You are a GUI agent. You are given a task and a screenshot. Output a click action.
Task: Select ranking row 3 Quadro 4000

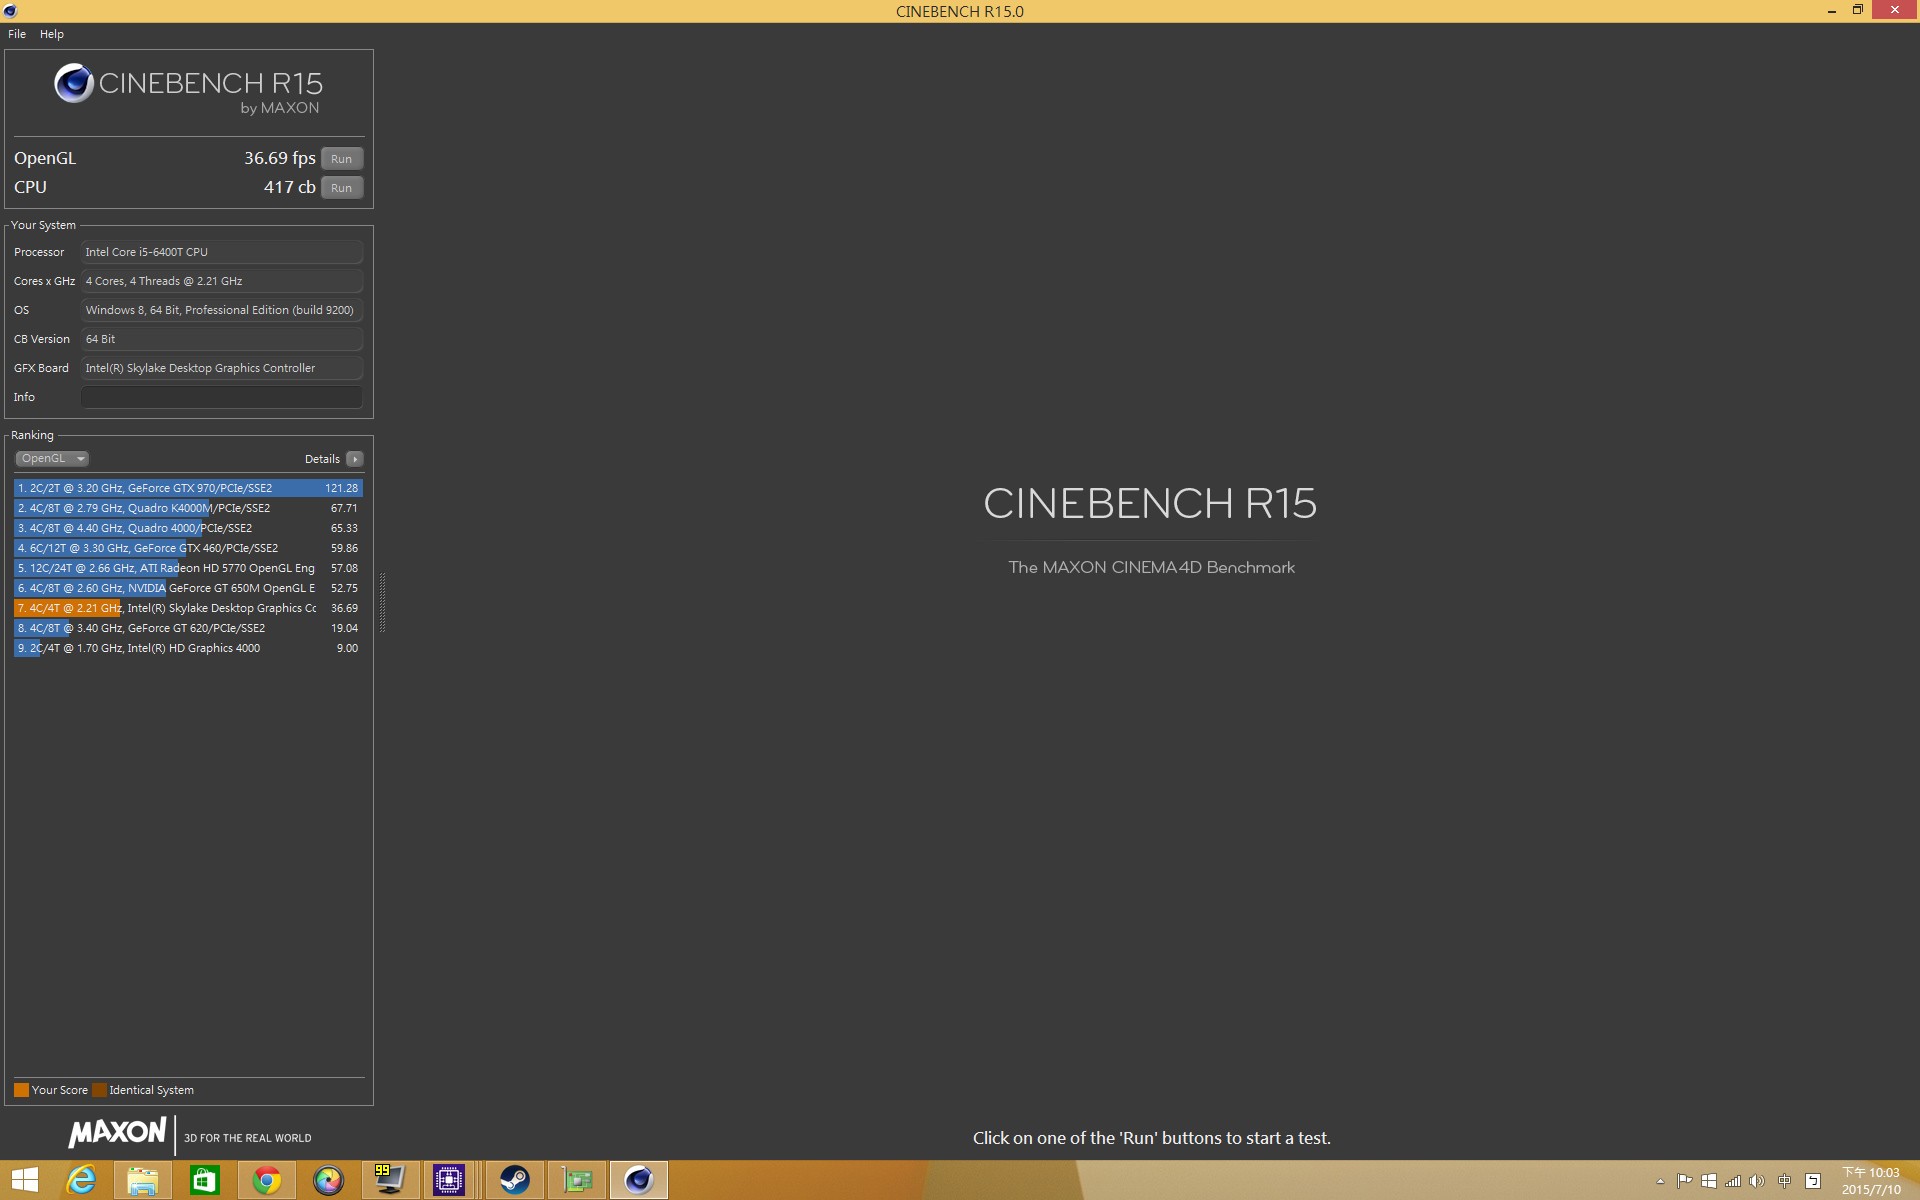(x=188, y=528)
